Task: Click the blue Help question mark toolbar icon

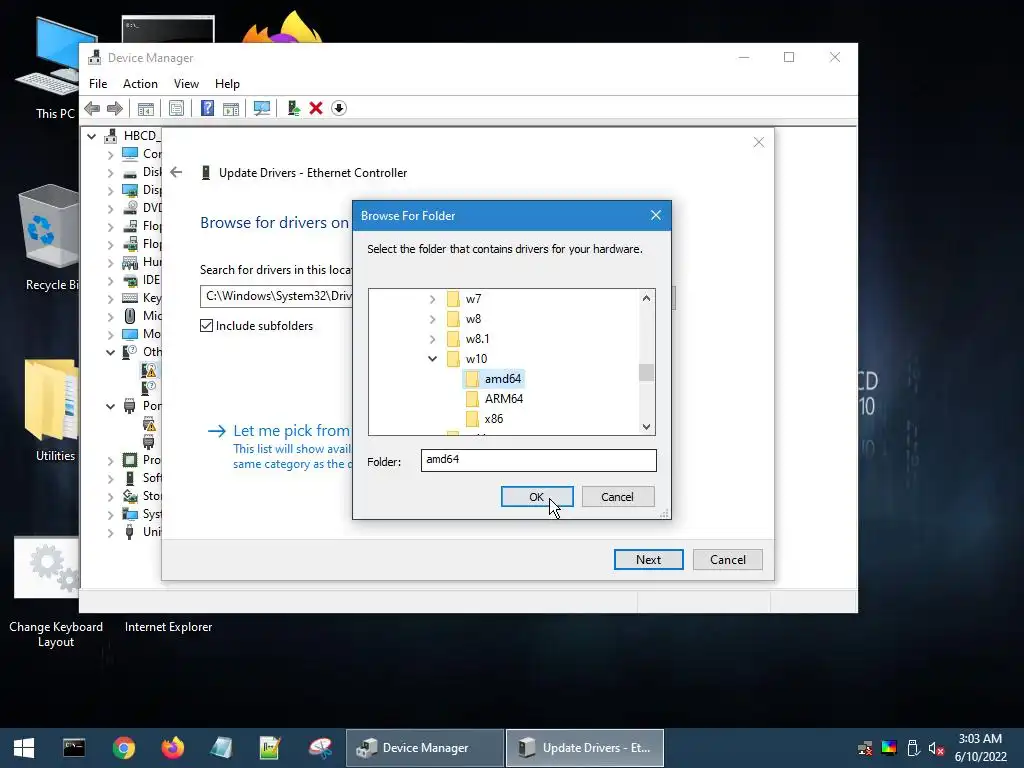Action: coord(207,108)
